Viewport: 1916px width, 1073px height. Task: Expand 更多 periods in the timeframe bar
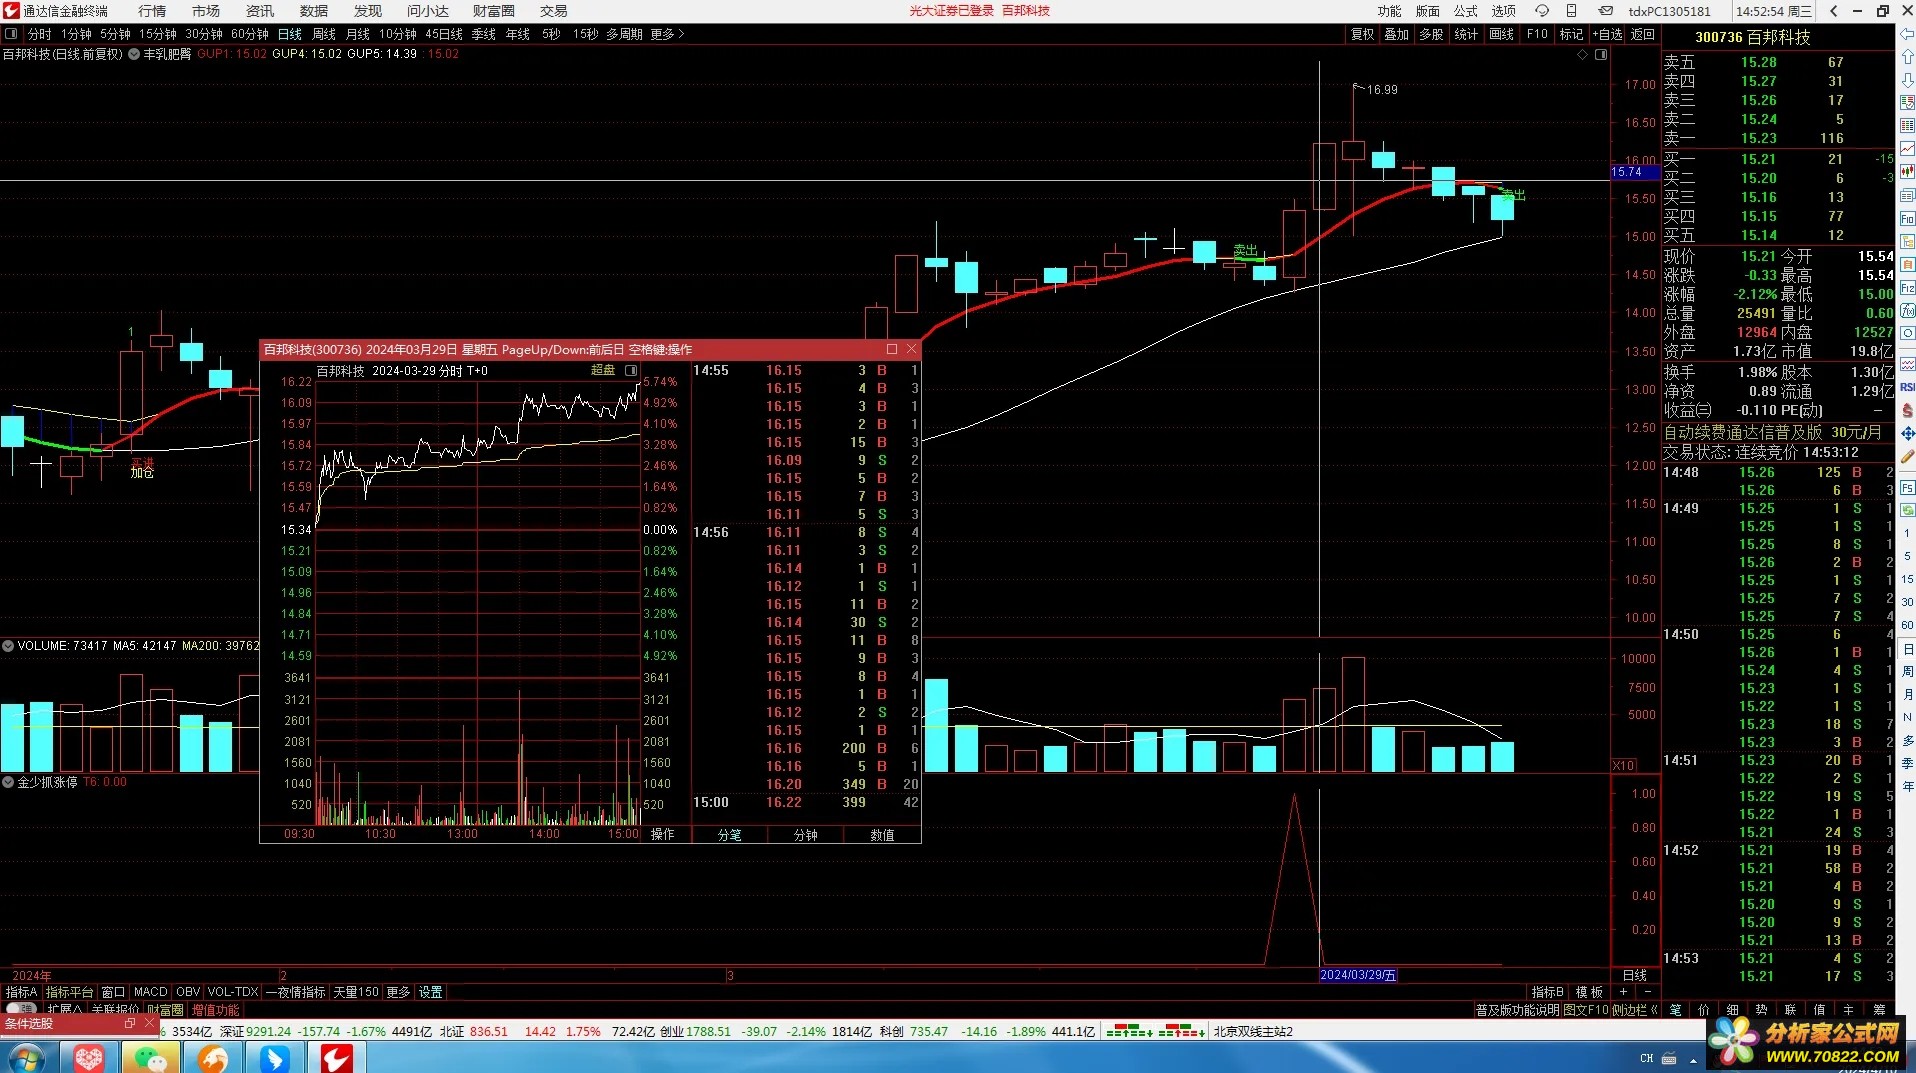(x=667, y=34)
